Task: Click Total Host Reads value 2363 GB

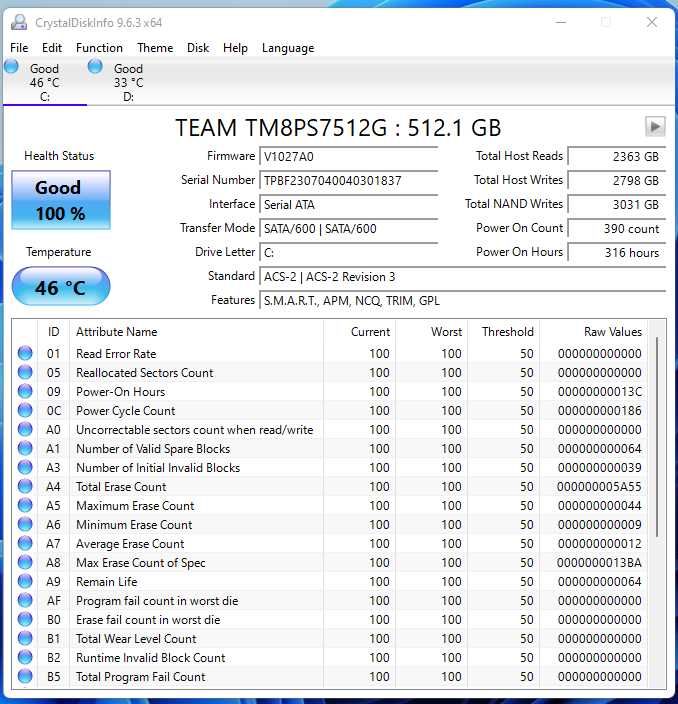Action: (617, 156)
